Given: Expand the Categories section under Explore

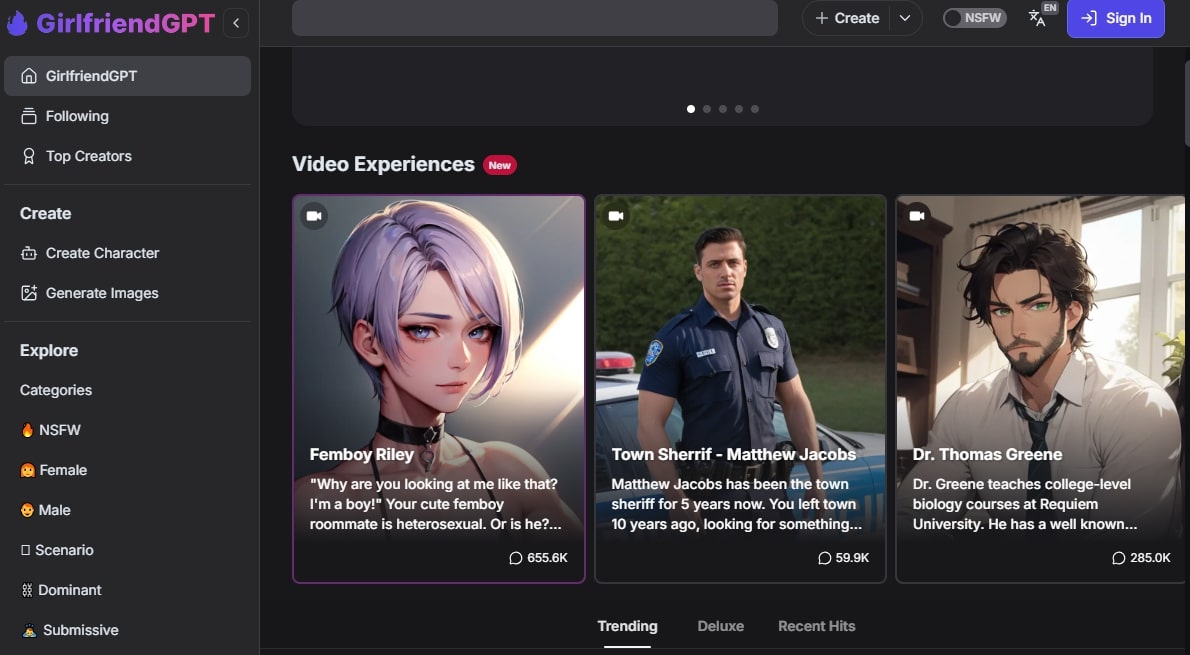Looking at the screenshot, I should pyautogui.click(x=56, y=390).
